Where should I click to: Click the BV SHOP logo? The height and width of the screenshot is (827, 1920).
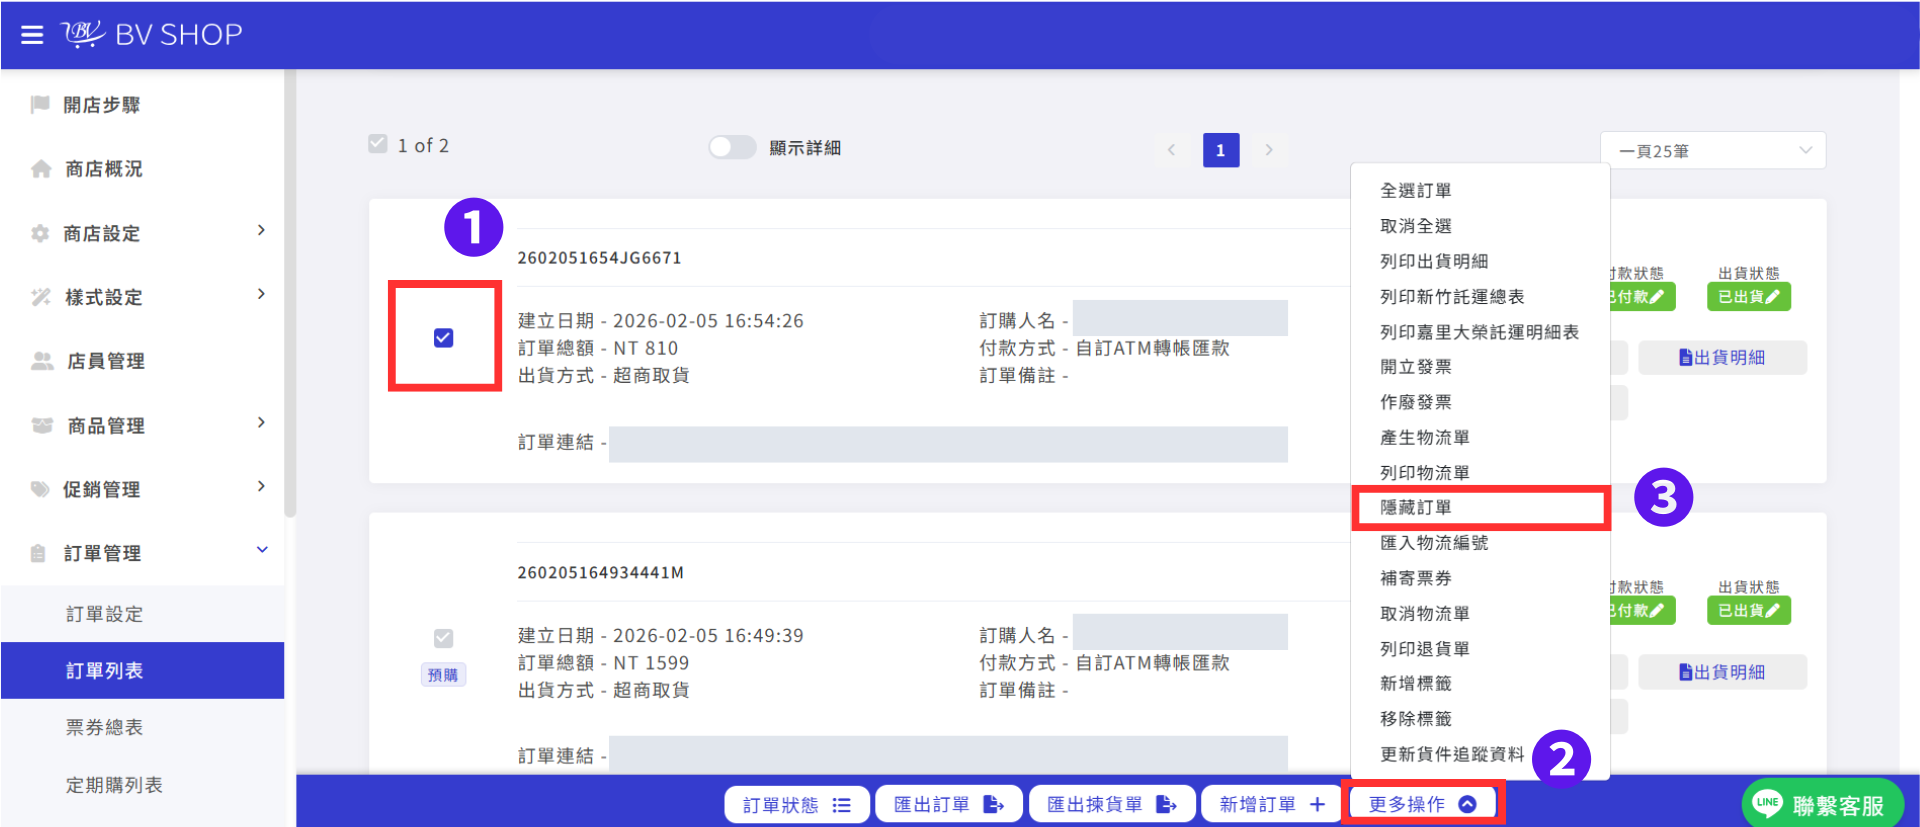point(152,35)
